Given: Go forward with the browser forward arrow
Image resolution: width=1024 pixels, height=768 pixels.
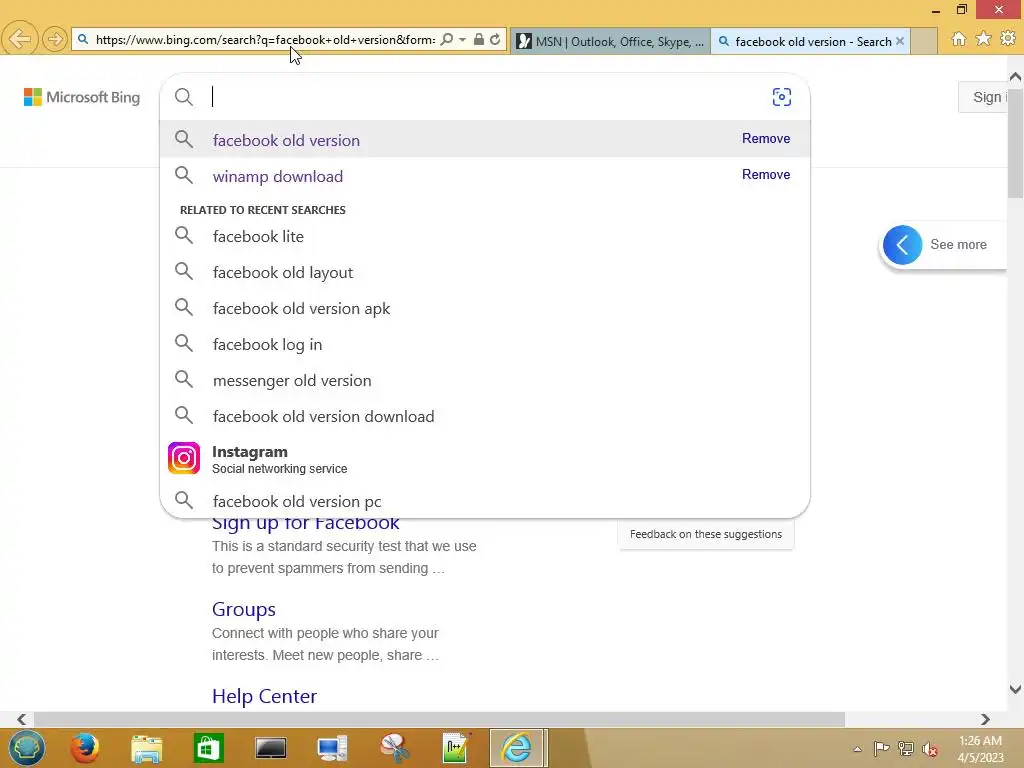Looking at the screenshot, I should coord(55,39).
